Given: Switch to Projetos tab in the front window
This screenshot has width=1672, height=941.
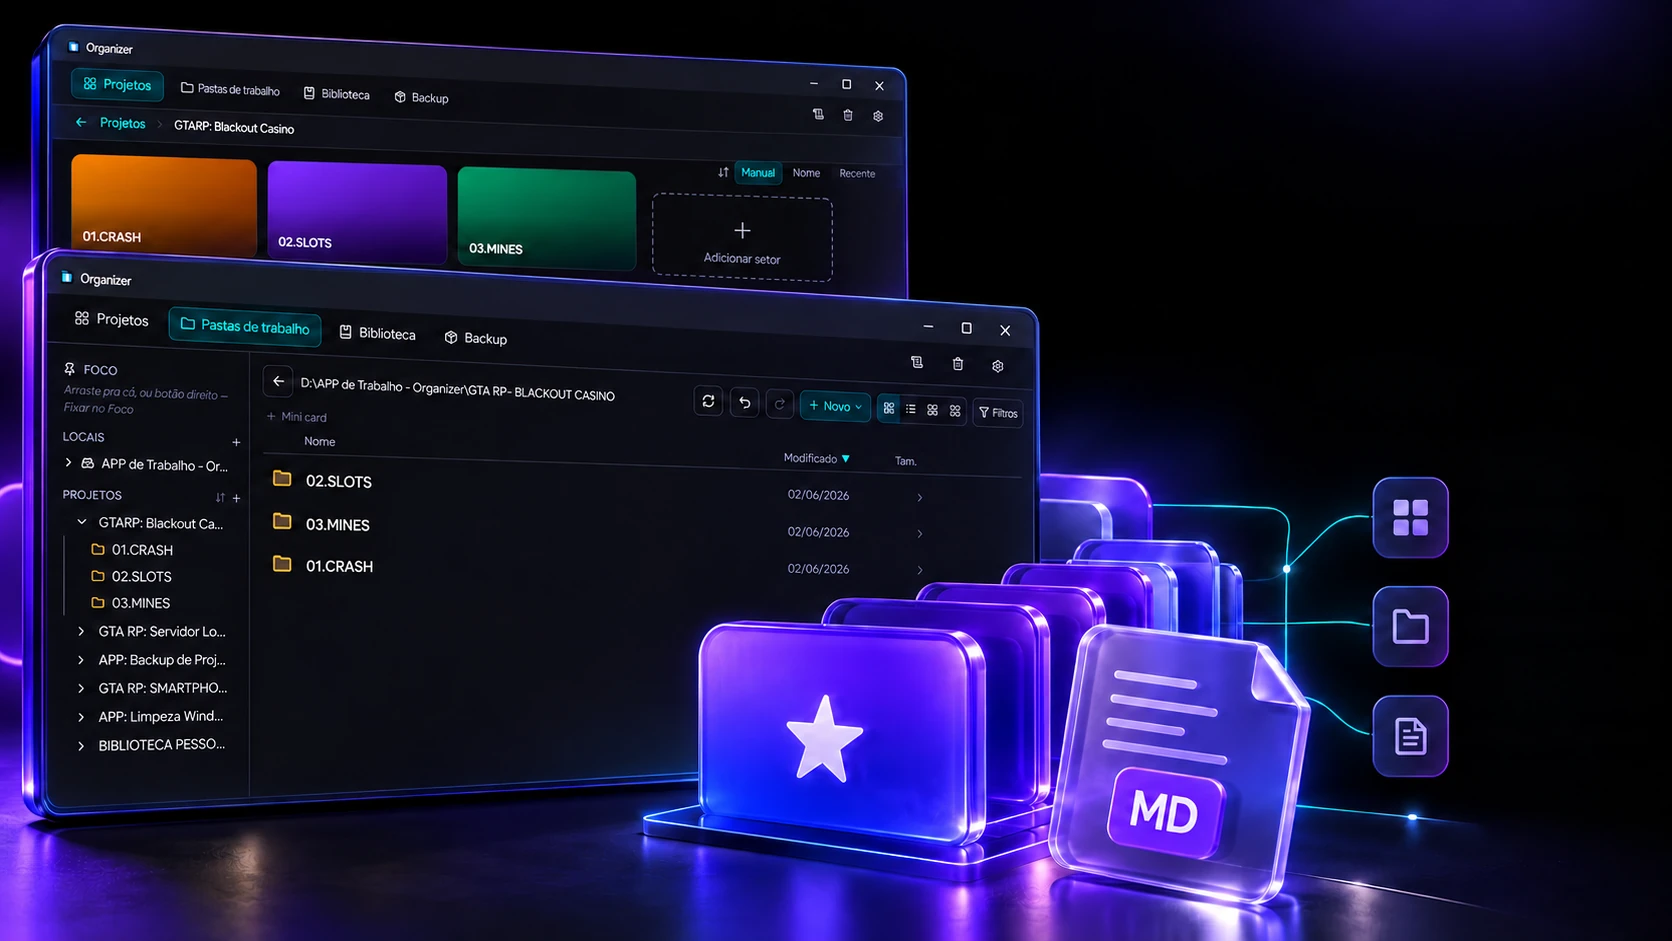Looking at the screenshot, I should click(112, 319).
